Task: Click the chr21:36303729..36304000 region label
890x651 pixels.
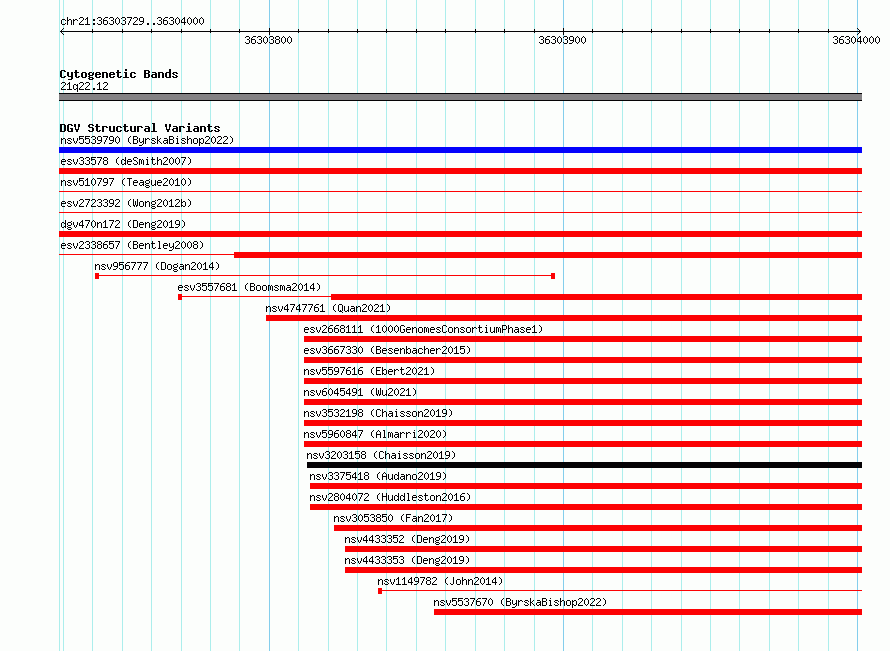Action: 132,21
